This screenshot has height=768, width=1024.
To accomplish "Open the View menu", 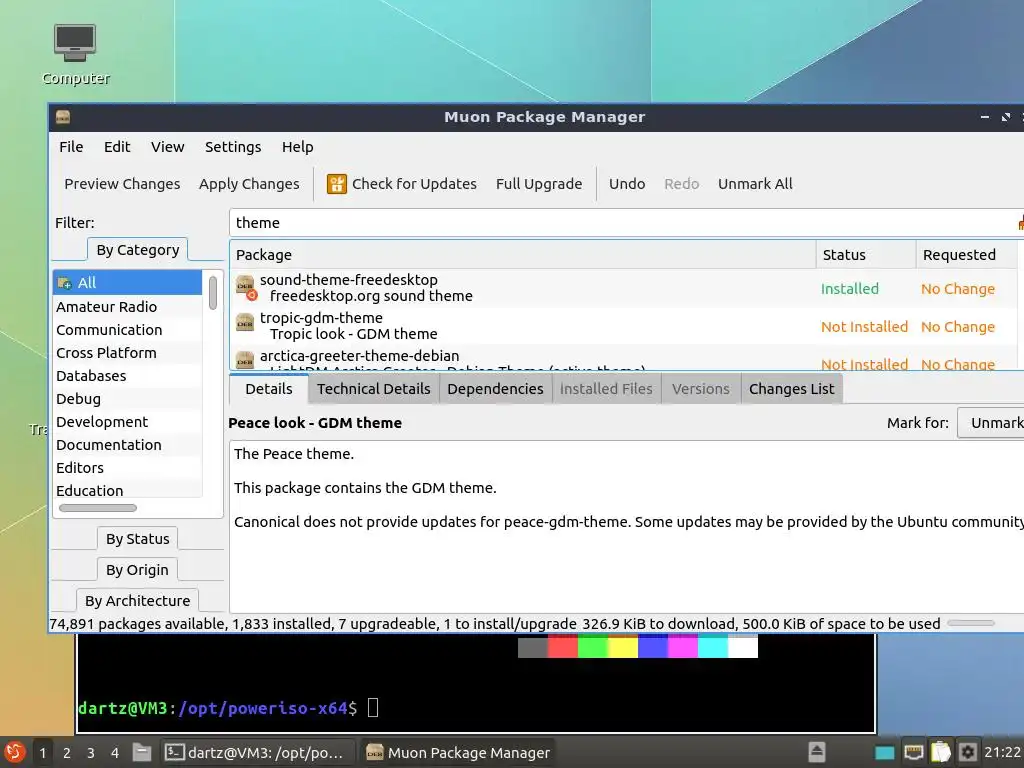I will (168, 147).
